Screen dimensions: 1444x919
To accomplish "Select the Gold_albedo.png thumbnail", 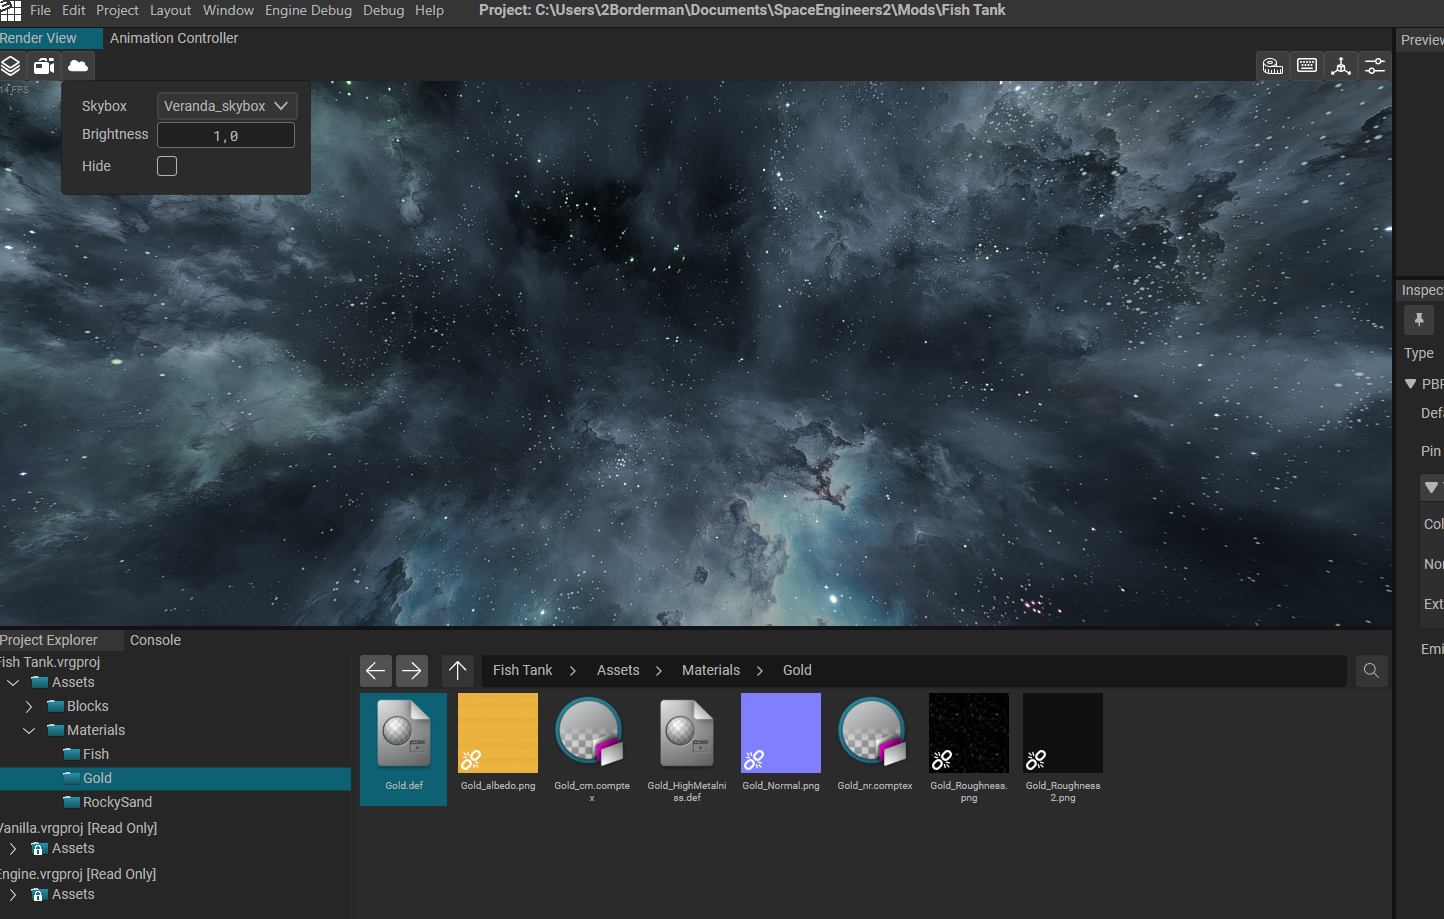I will click(498, 733).
